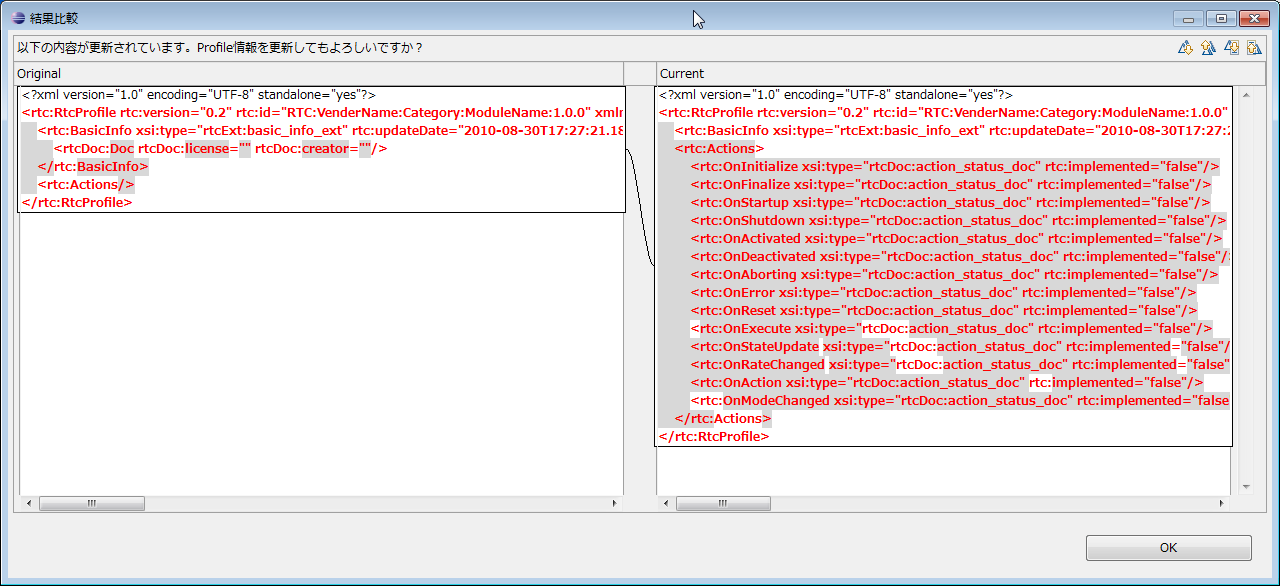1280x586 pixels.
Task: Click the rtc:Actions/ line in Original
Action: pos(86,184)
